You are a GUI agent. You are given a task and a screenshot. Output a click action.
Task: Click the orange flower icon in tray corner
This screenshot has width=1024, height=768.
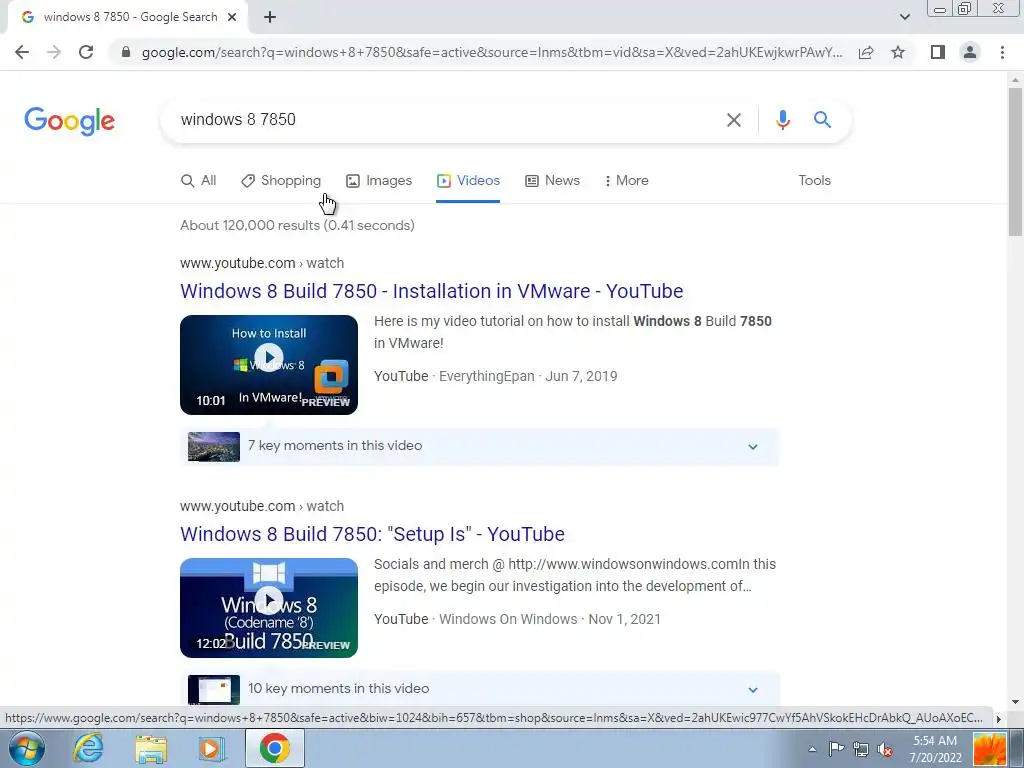[x=990, y=749]
